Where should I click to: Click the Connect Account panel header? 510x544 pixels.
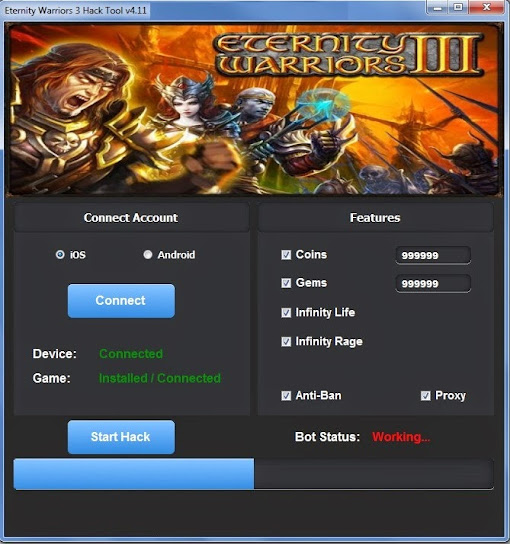(x=131, y=218)
